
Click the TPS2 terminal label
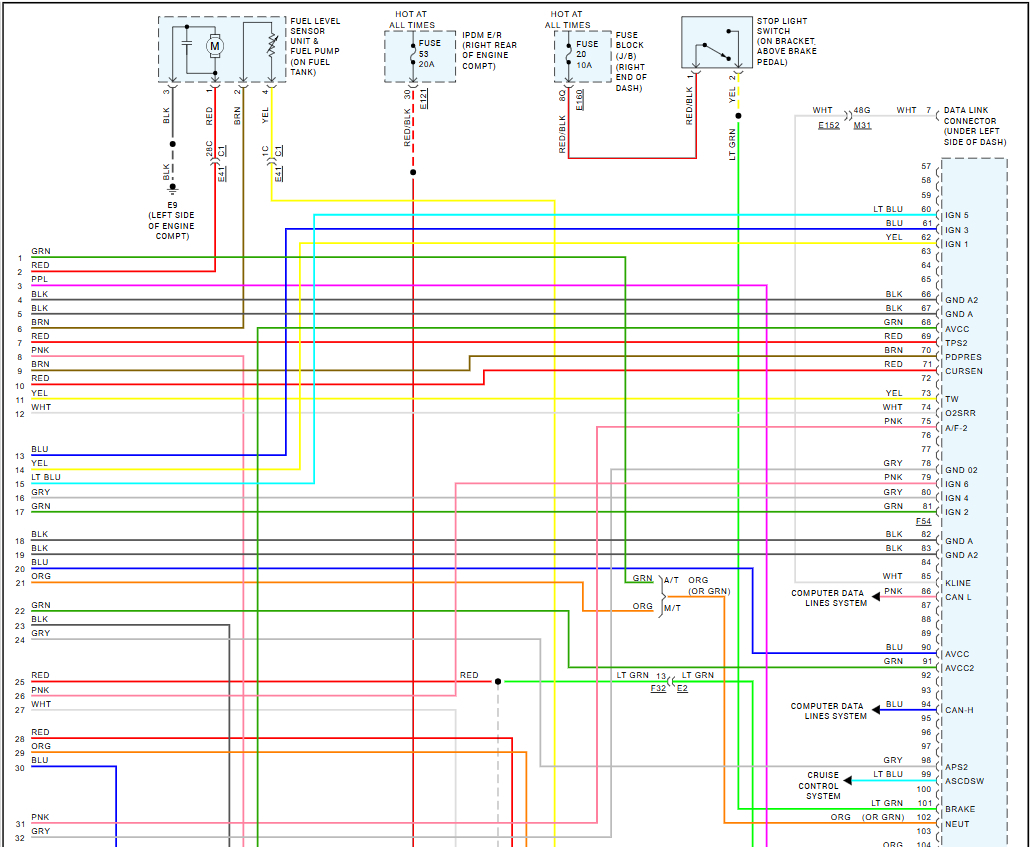coord(956,343)
